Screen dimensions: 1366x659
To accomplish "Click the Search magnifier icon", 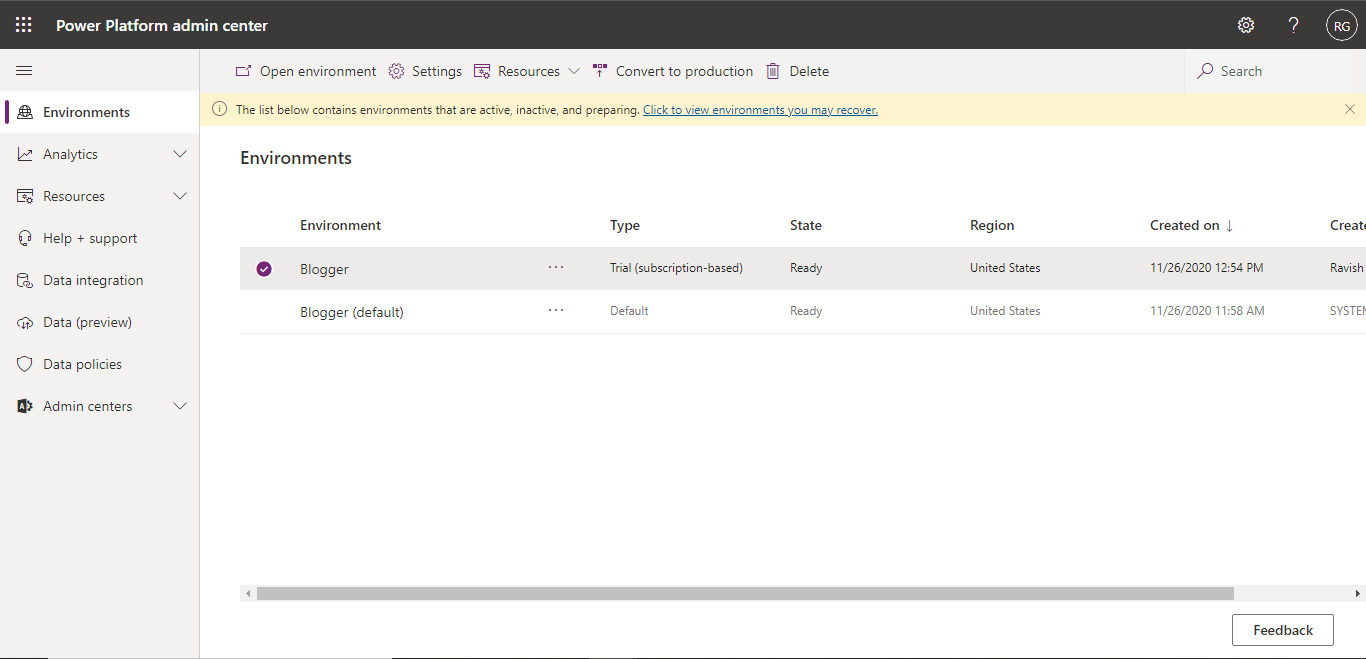I will [x=1205, y=71].
